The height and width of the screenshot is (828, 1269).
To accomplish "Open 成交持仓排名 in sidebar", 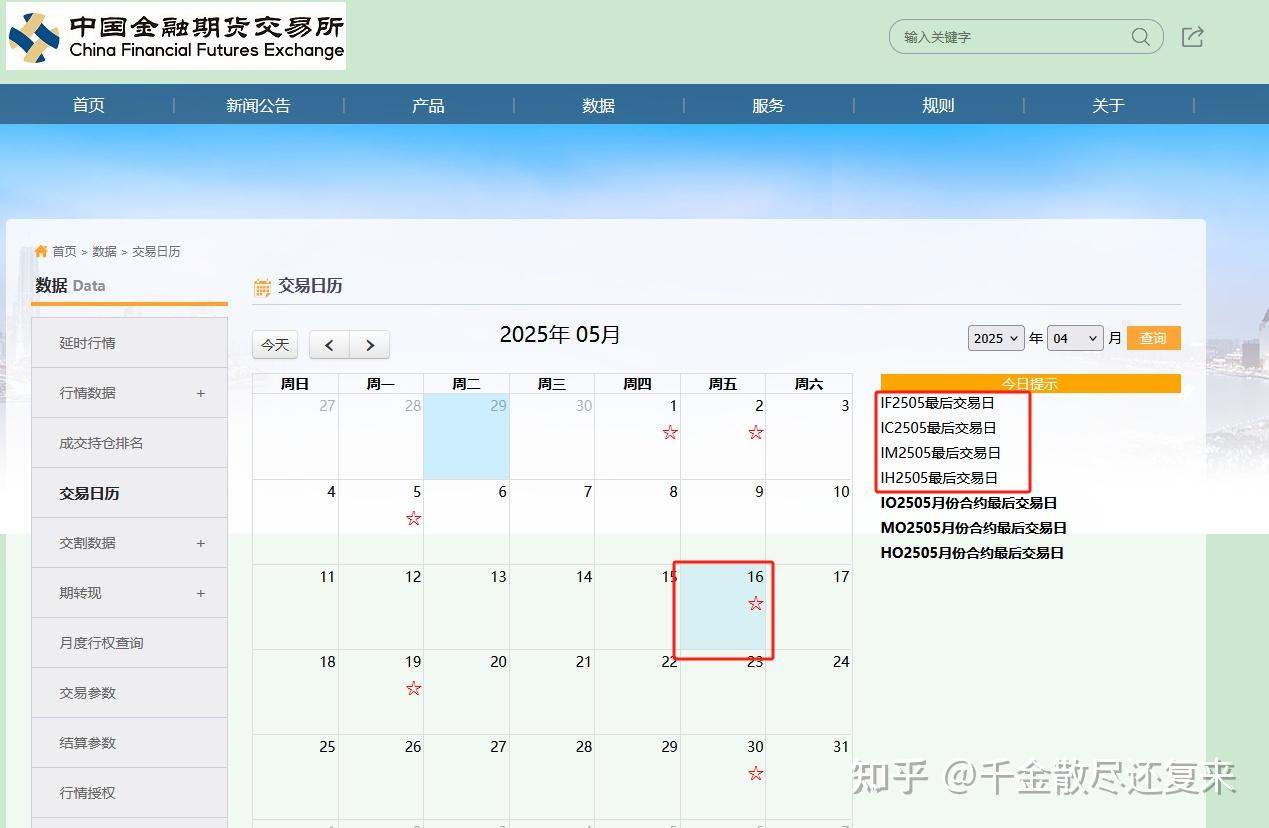I will coord(129,443).
